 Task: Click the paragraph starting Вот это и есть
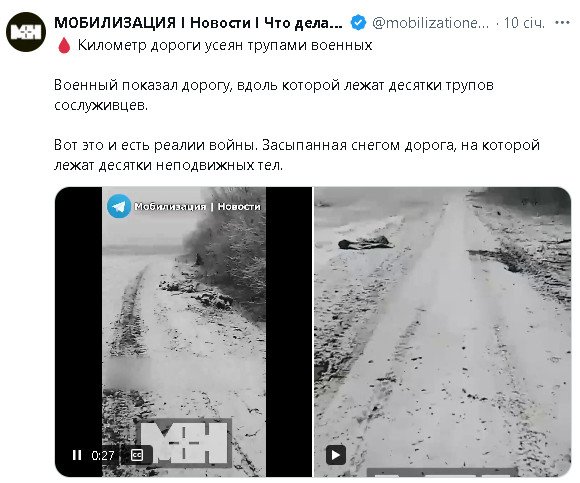297,155
